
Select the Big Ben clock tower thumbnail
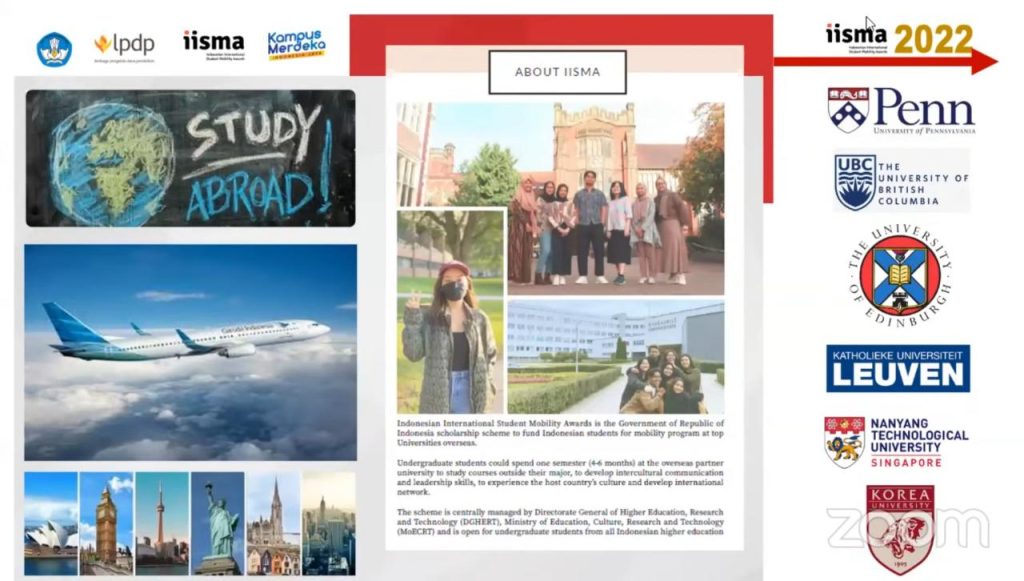coord(106,524)
